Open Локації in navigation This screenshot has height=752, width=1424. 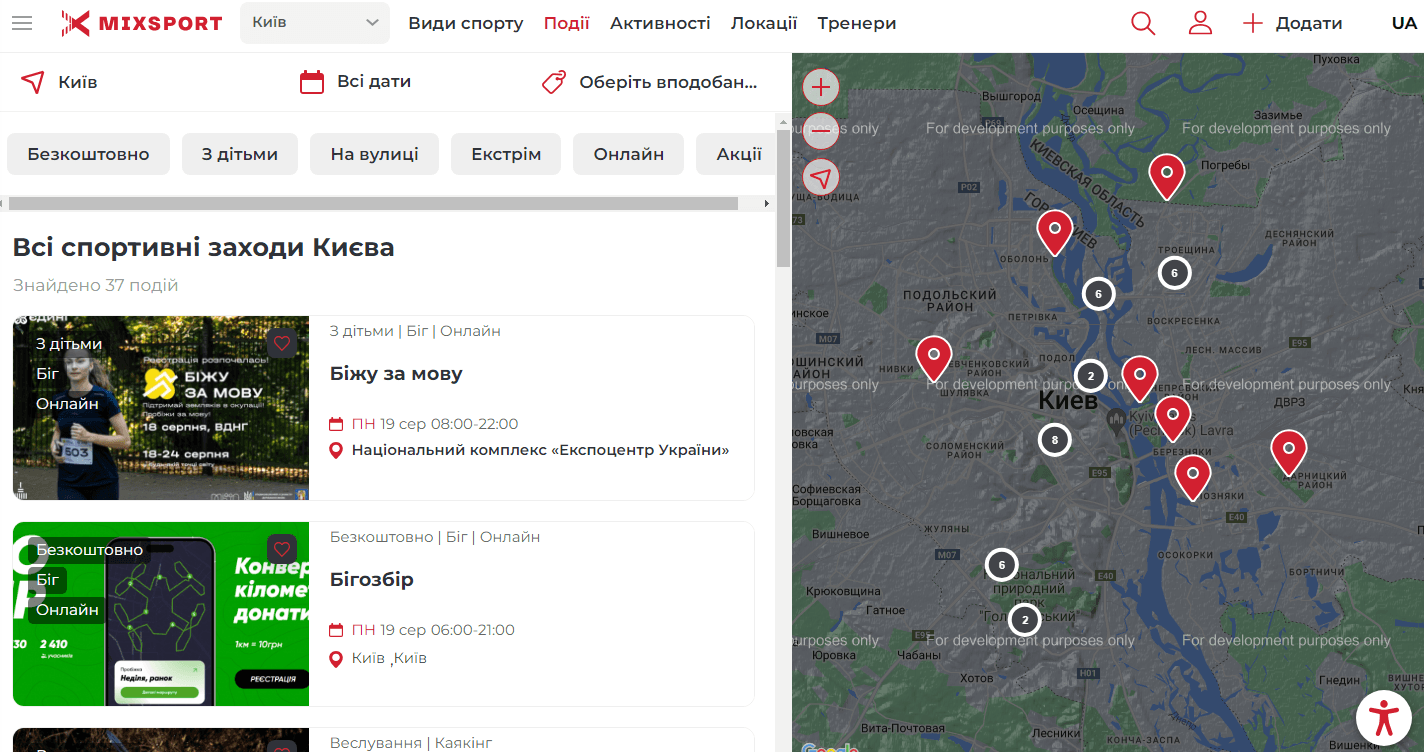[764, 23]
